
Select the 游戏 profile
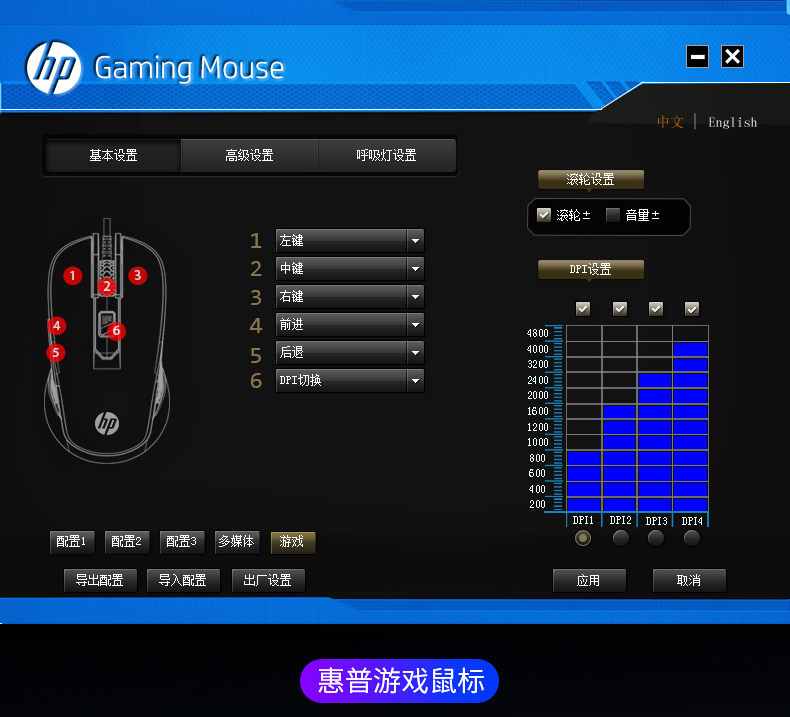(293, 542)
